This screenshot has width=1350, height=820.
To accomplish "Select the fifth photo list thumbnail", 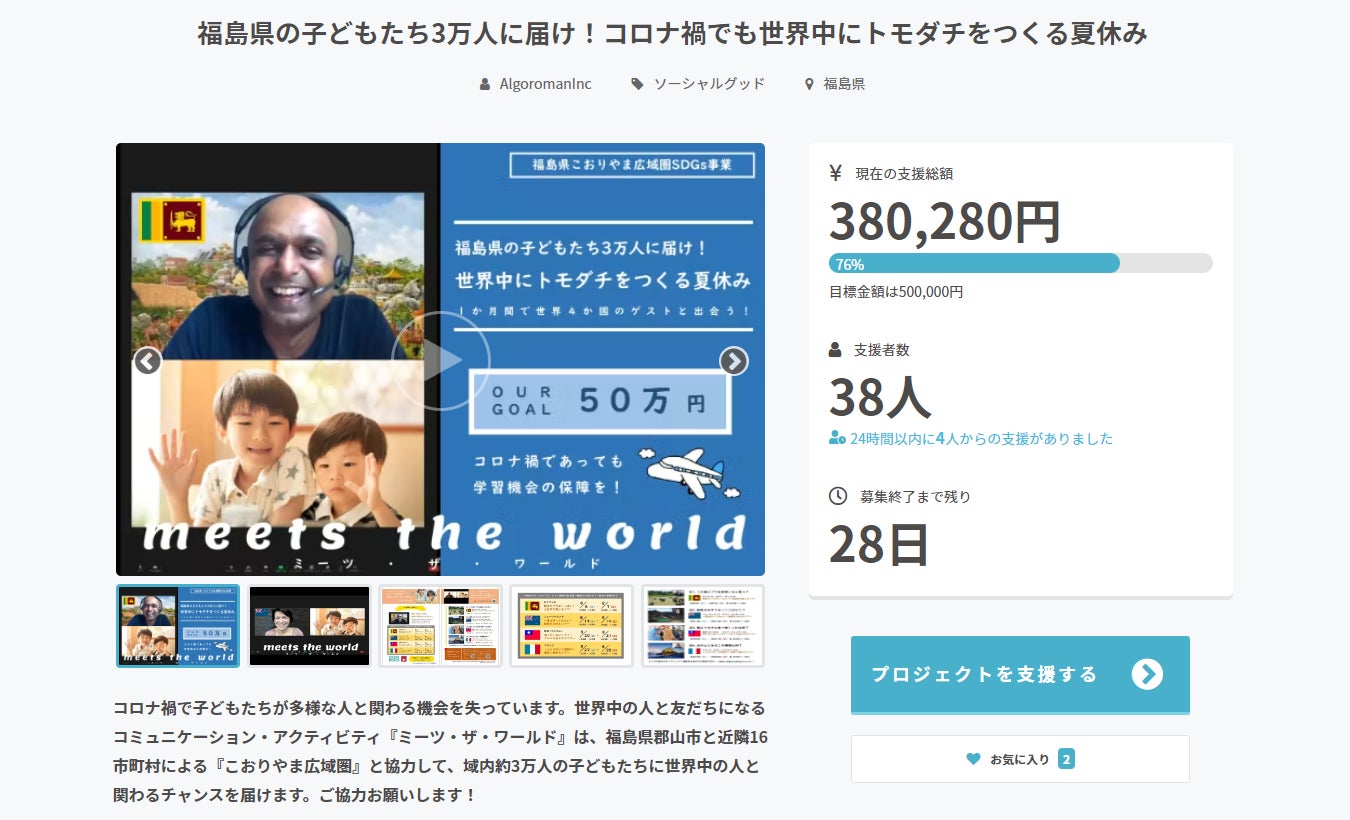I will tap(702, 626).
